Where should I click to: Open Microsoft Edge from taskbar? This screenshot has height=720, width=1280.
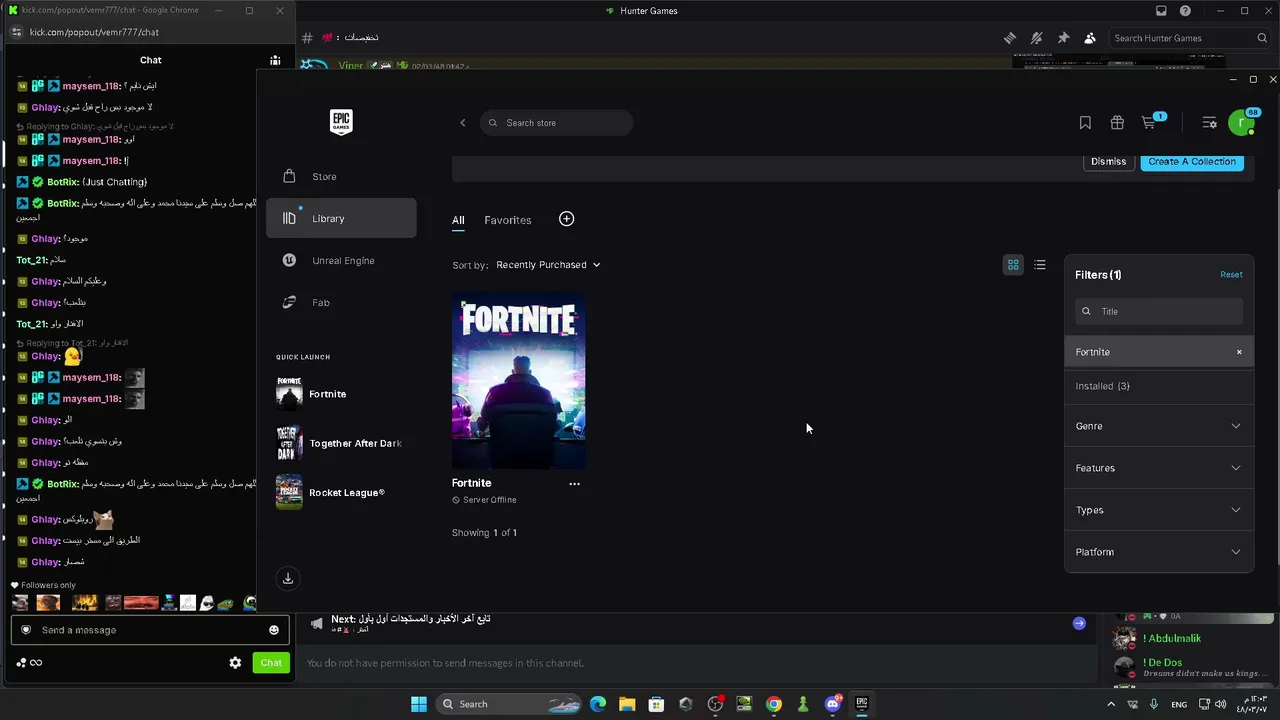pyautogui.click(x=598, y=704)
